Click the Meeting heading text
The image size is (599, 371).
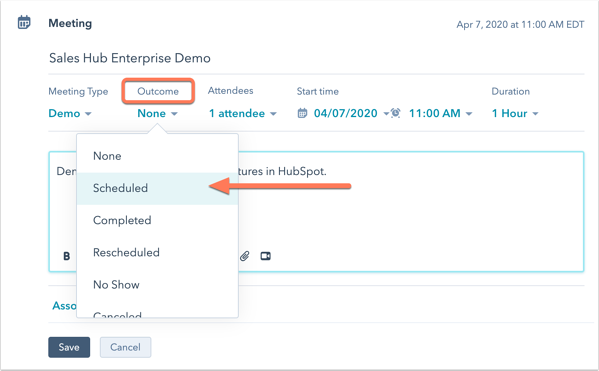[x=70, y=23]
